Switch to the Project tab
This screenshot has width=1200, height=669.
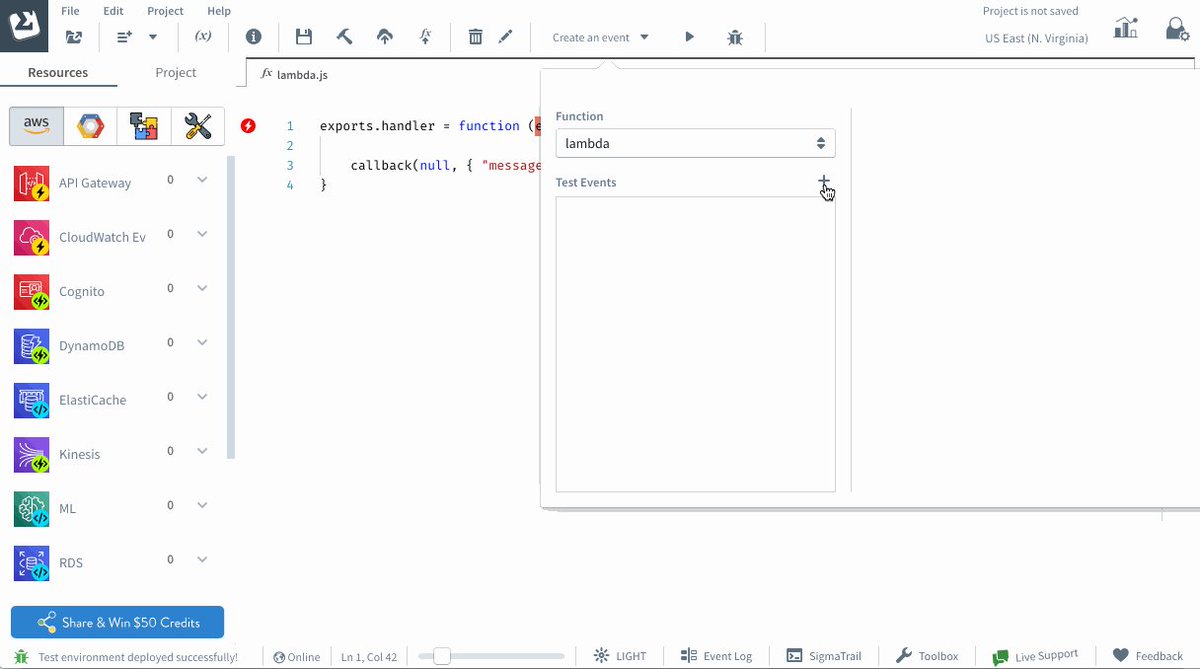176,72
